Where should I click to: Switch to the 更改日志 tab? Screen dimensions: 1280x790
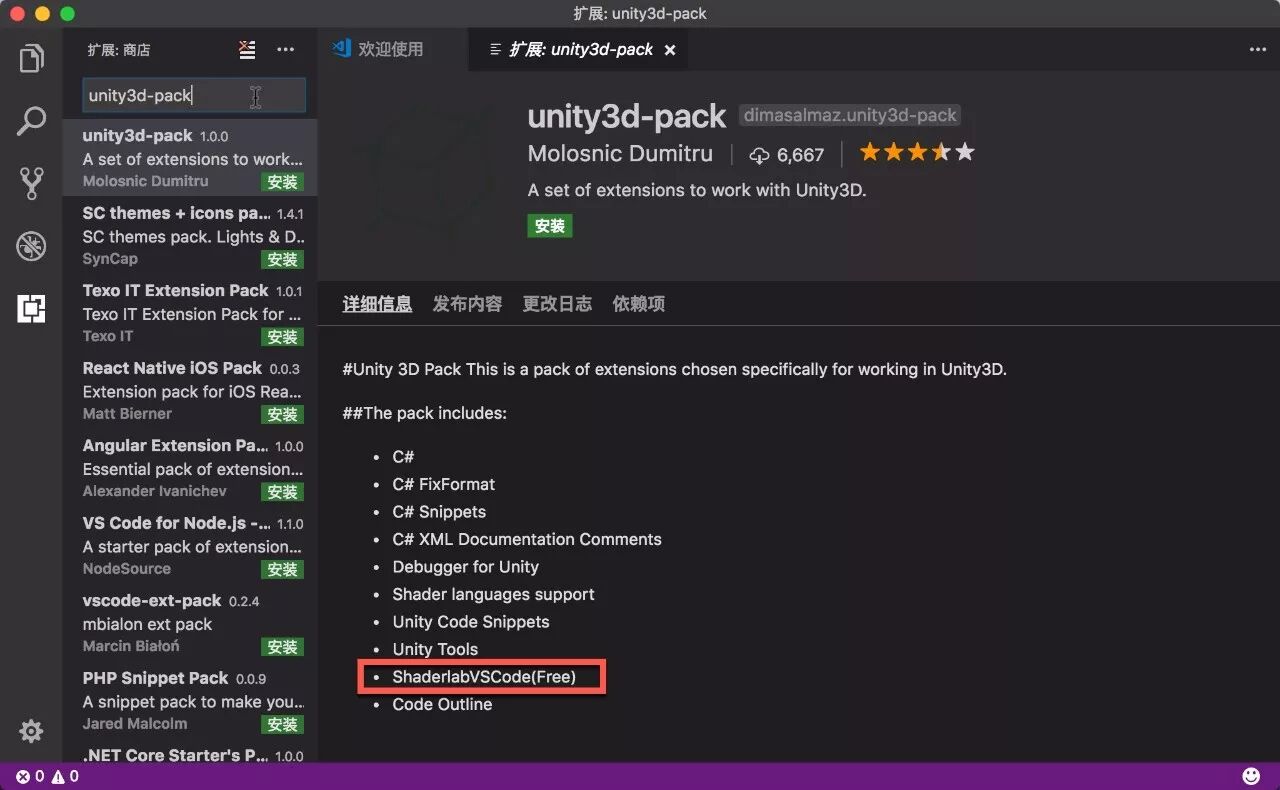click(557, 304)
